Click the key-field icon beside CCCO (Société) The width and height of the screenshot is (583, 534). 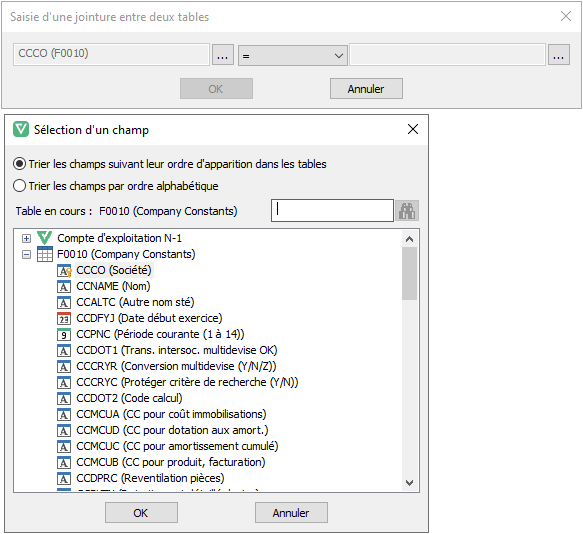[x=64, y=271]
